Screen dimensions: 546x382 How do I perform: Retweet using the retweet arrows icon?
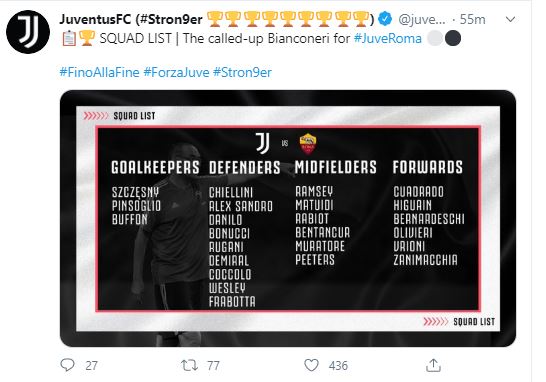click(x=189, y=365)
